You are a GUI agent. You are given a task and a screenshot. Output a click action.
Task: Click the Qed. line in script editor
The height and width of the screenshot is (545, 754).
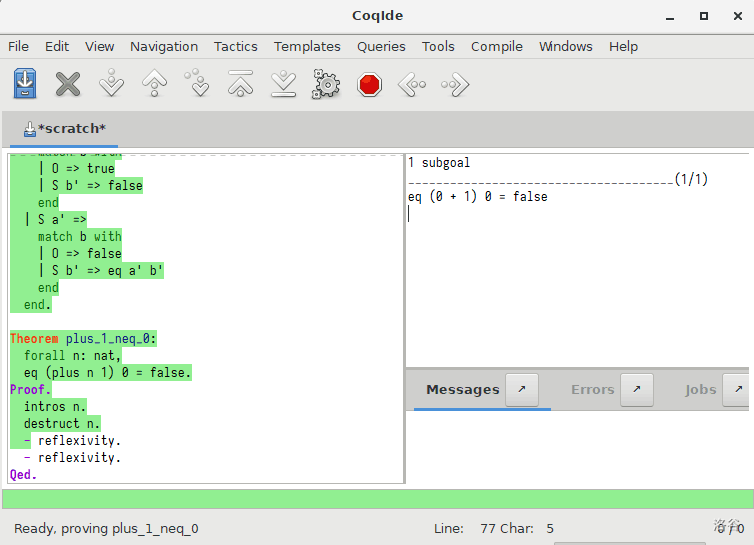(23, 475)
